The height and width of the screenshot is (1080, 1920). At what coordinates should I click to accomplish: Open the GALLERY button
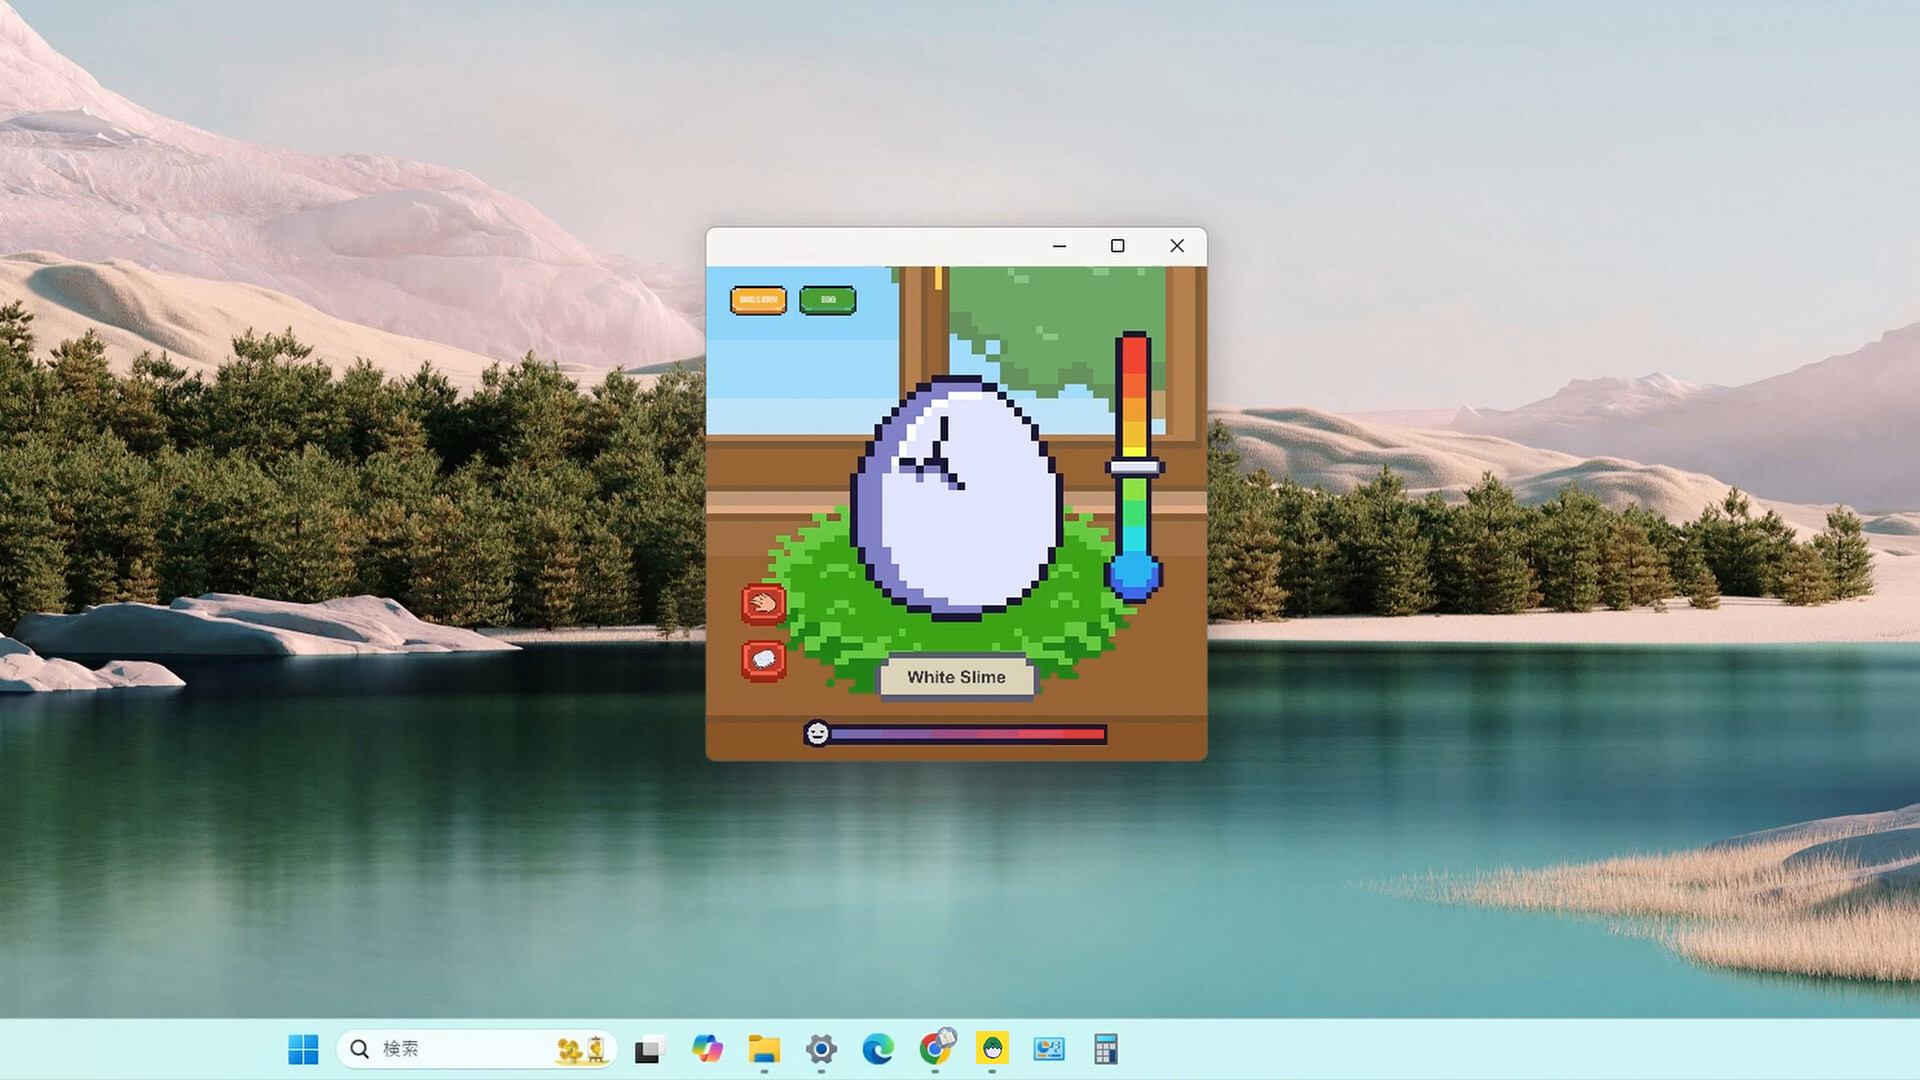coord(757,299)
